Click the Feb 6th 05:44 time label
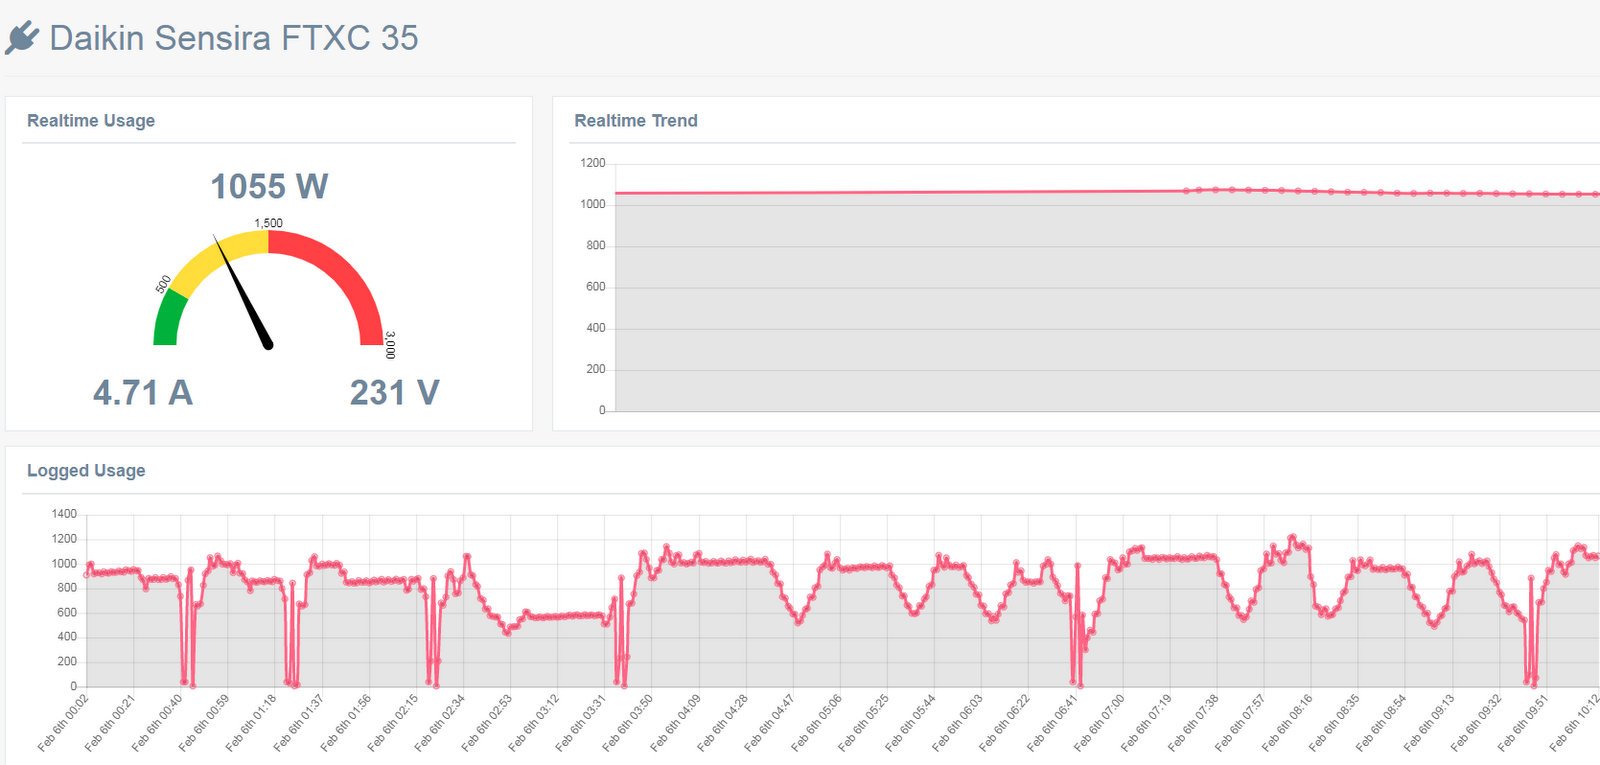The width and height of the screenshot is (1600, 765). pos(911,723)
